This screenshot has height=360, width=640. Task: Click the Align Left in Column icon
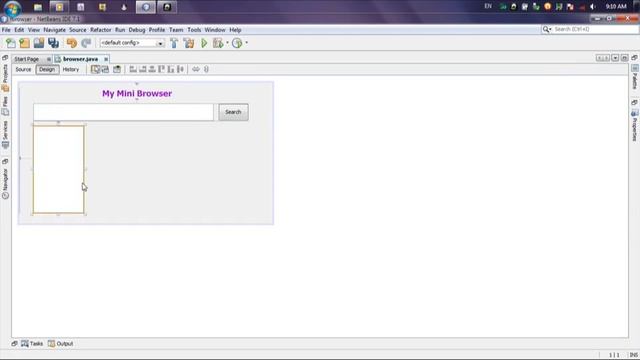click(133, 69)
